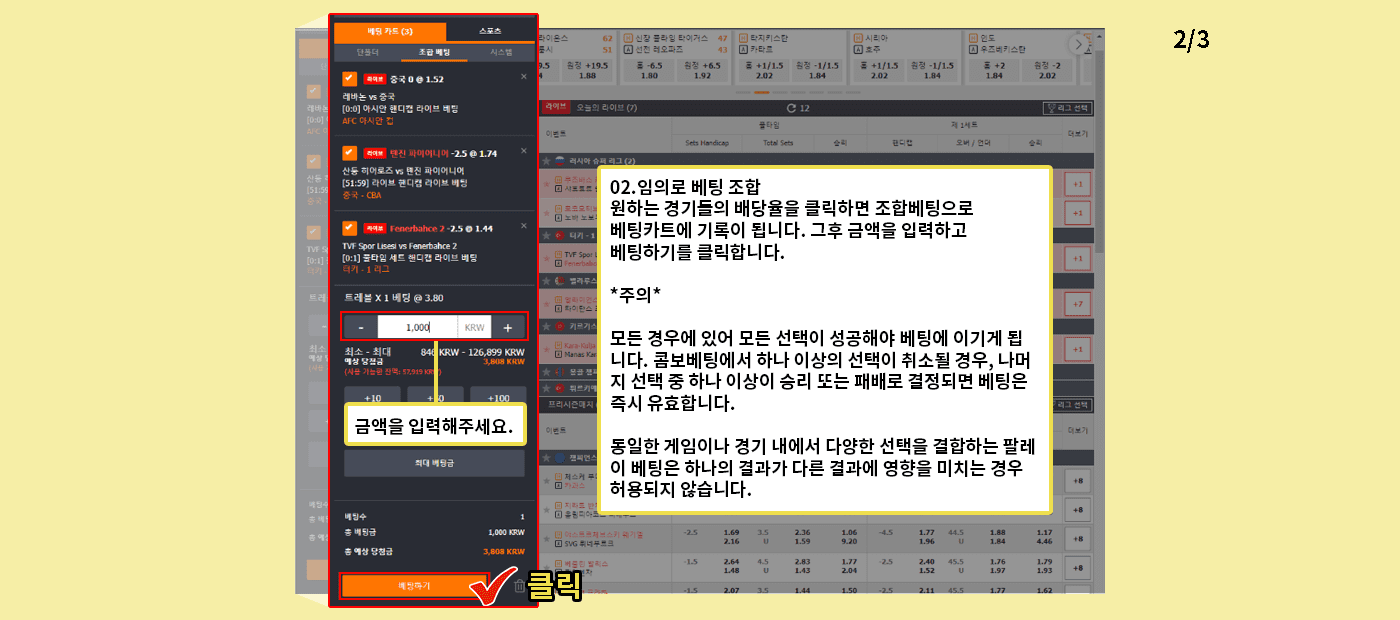This screenshot has height=620, width=1400.
Task: Delete the Fenerbahce 2 selection with X
Action: pyautogui.click(x=523, y=225)
